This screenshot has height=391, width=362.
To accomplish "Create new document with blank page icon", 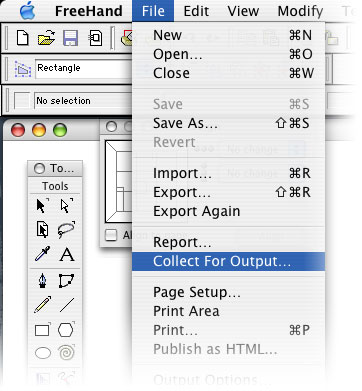I will coord(23,38).
